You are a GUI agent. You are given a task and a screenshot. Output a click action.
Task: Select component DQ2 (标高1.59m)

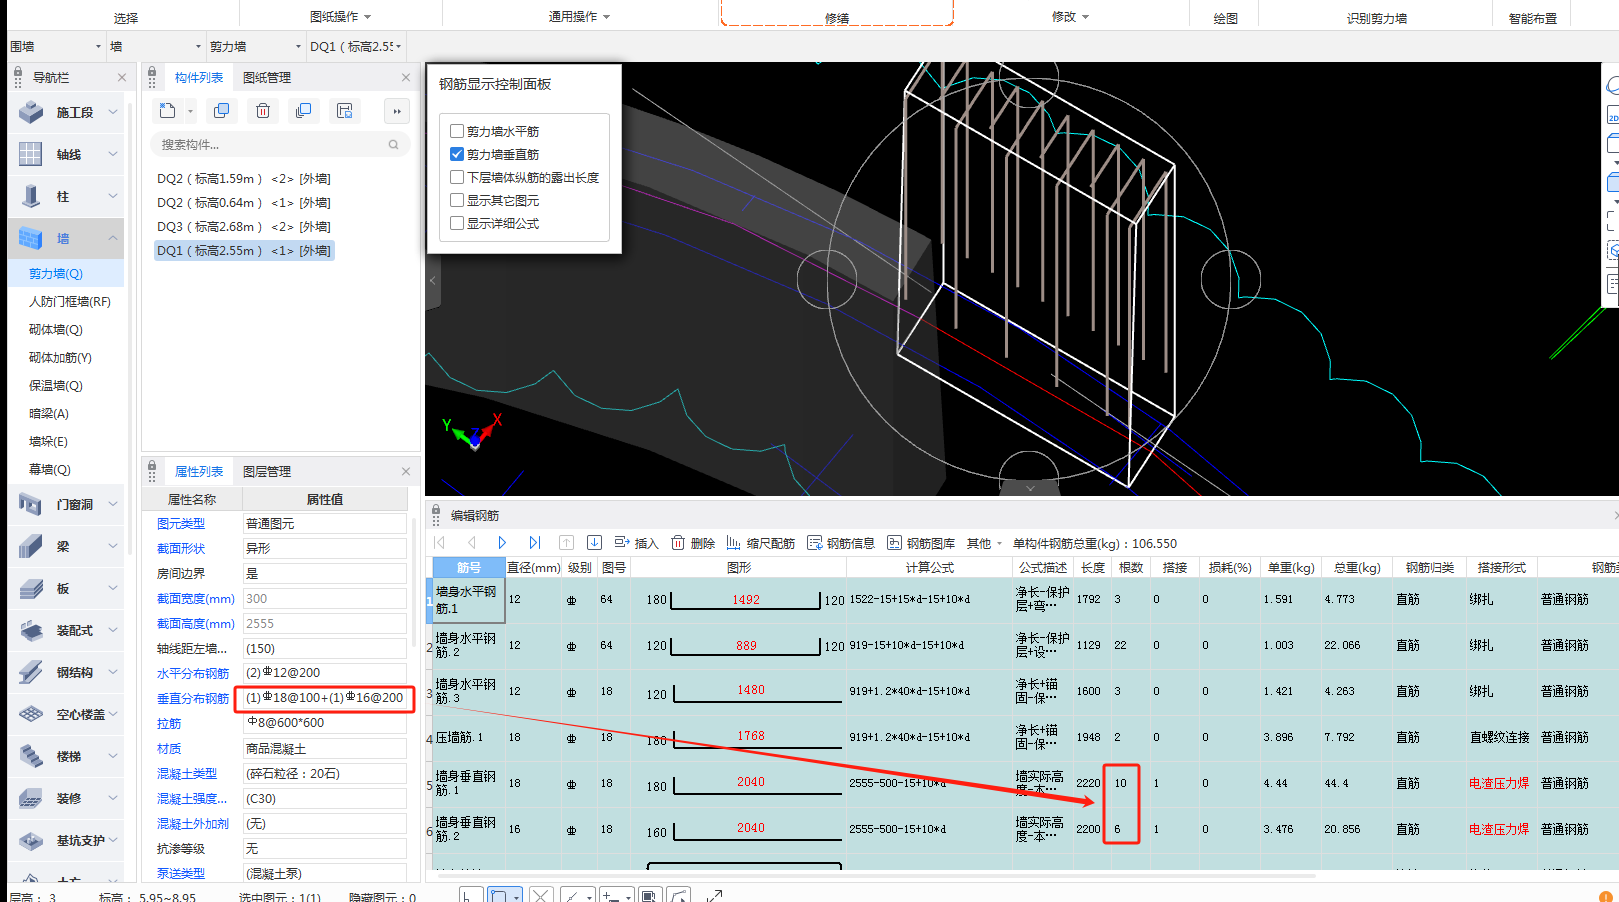pos(244,179)
